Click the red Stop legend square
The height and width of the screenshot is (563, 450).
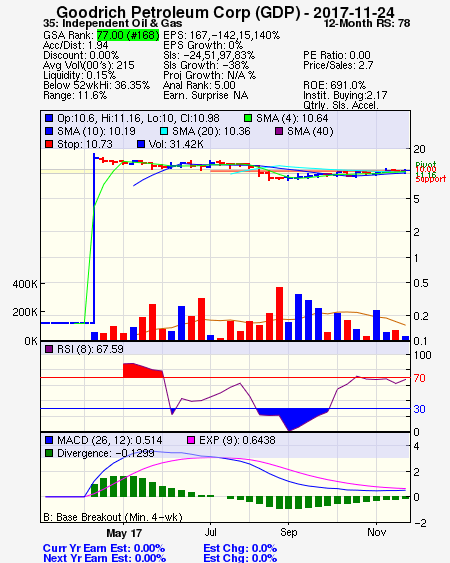click(x=49, y=144)
